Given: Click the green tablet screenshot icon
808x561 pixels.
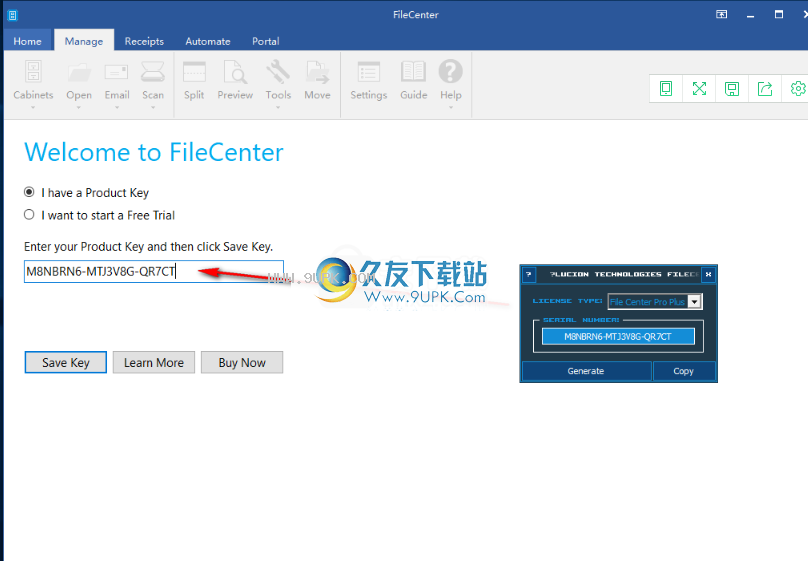Looking at the screenshot, I should pos(666,89).
